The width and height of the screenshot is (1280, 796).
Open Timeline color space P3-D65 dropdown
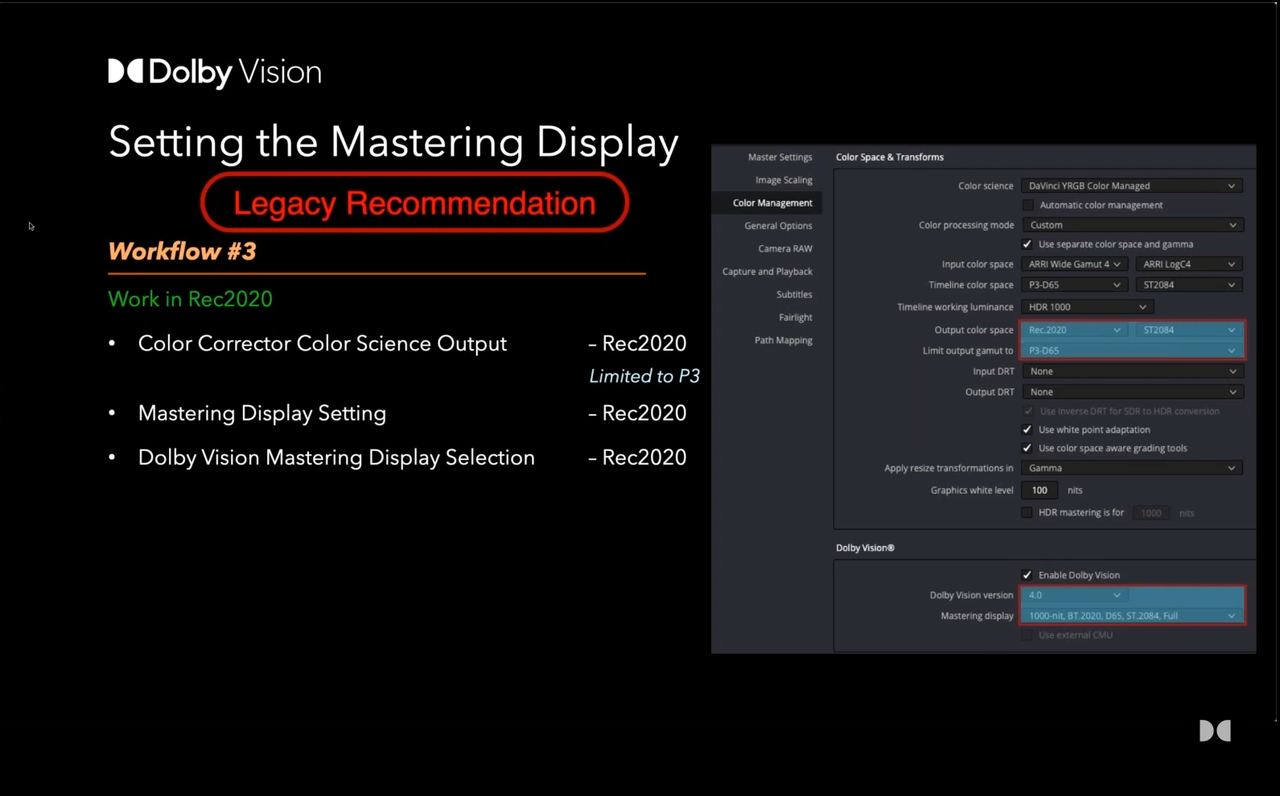pos(1075,285)
